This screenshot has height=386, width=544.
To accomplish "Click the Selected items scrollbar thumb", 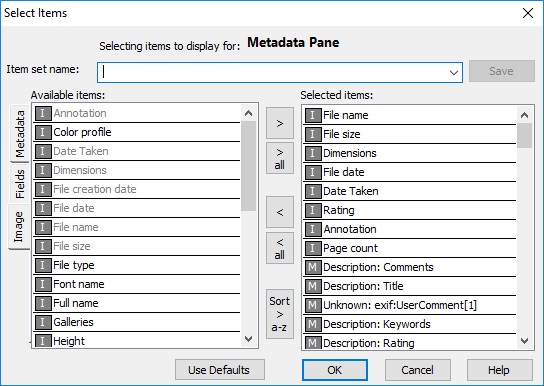I will 525,136.
